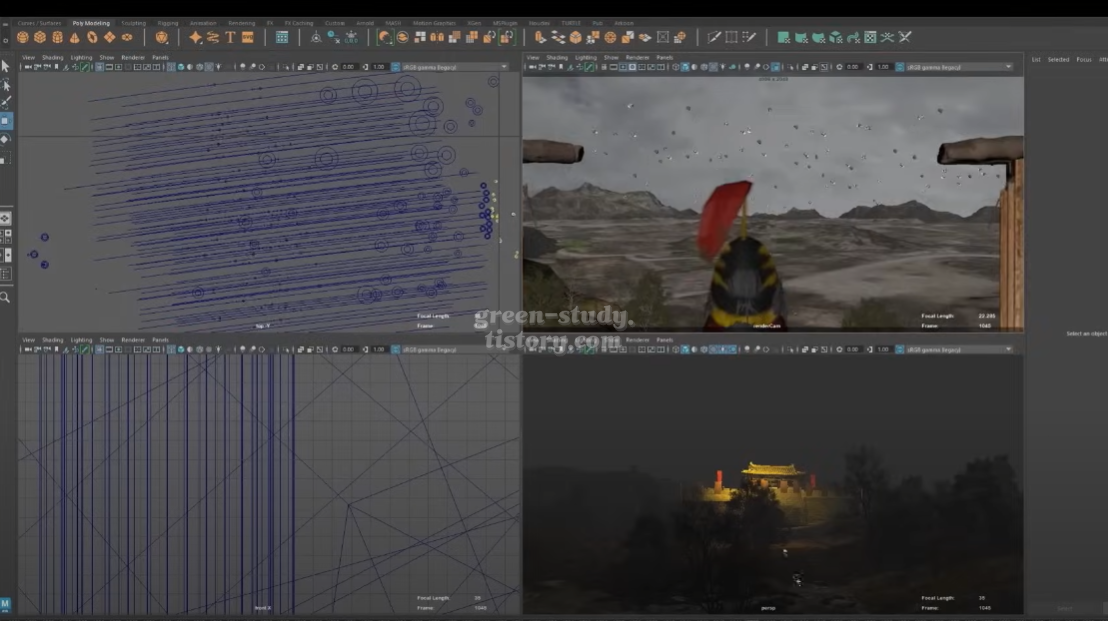Click the magnifier search icon in left sidebar

coord(6,298)
